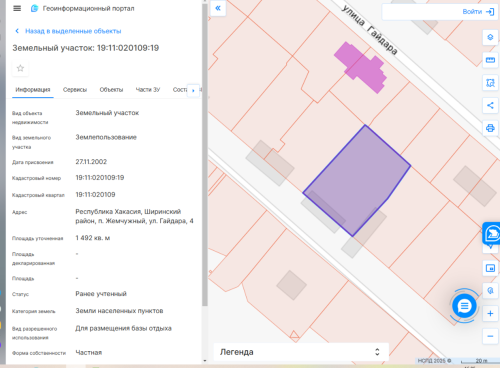
Task: Click the Категория земель label
Action: [34, 311]
